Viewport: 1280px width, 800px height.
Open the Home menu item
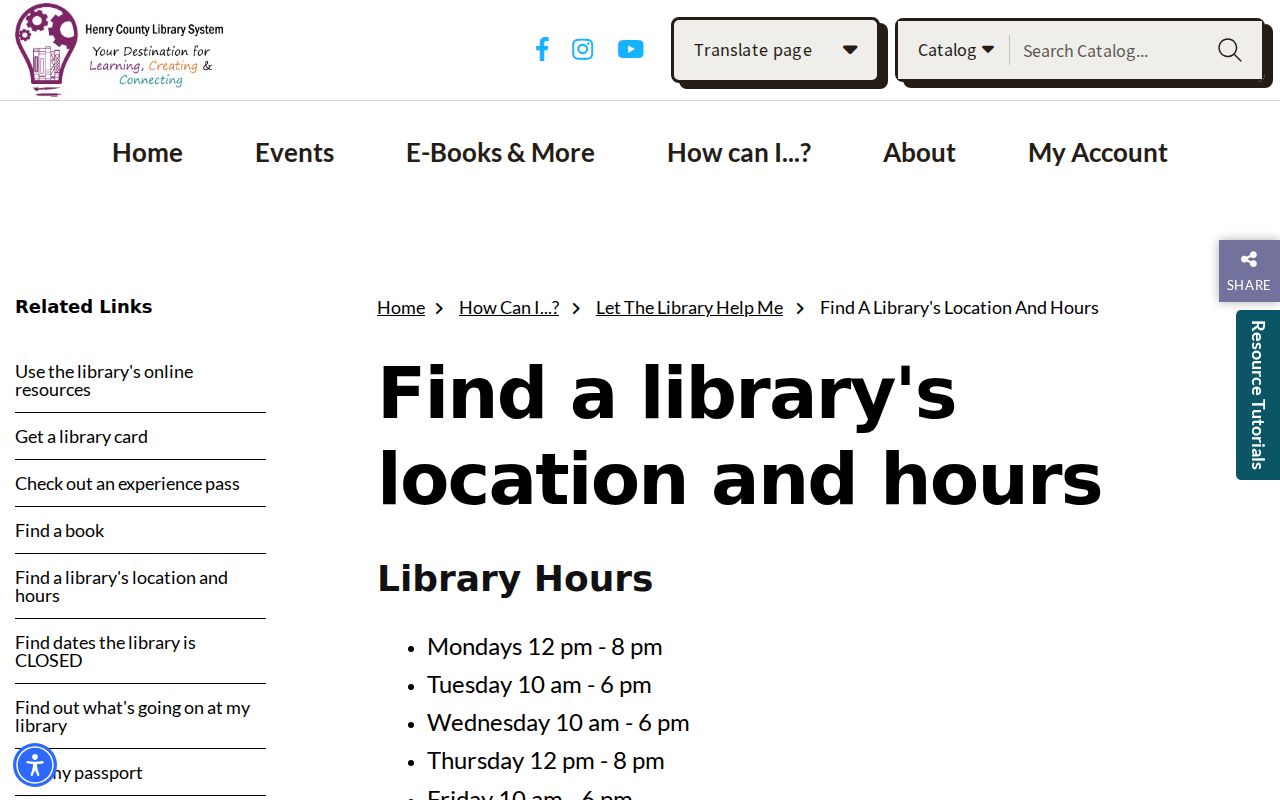coord(147,152)
